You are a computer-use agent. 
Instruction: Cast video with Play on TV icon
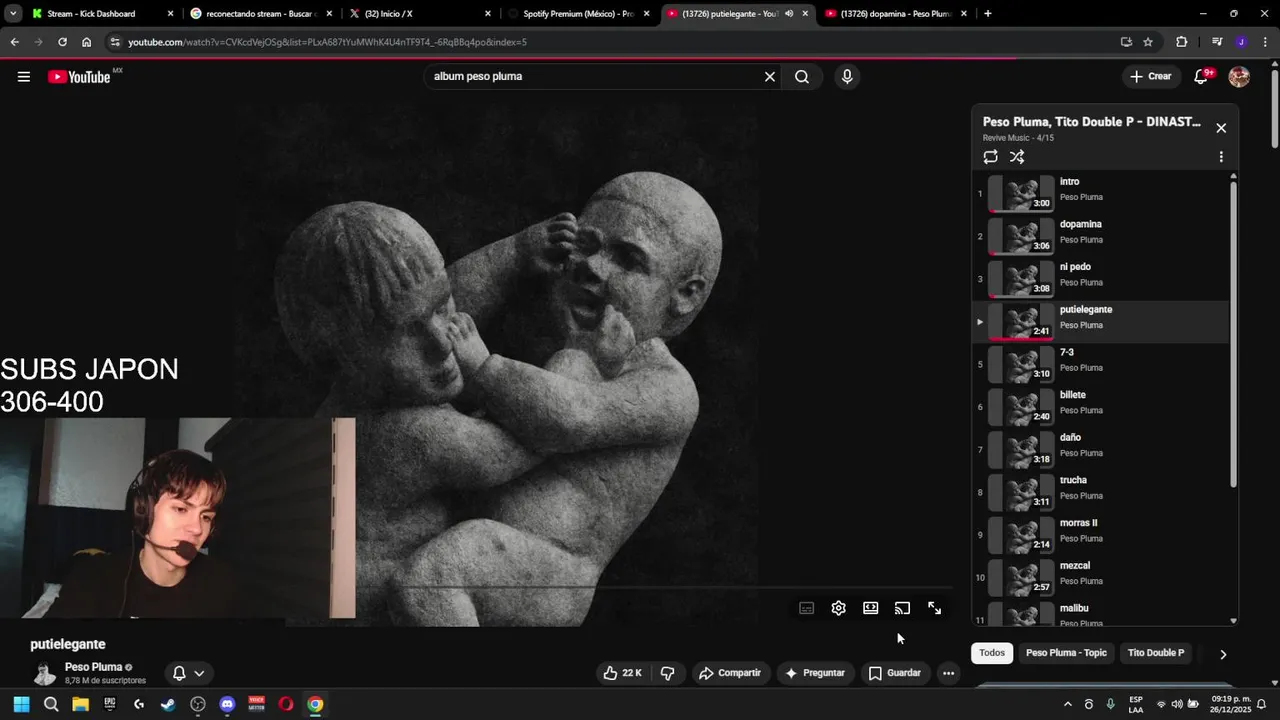902,608
